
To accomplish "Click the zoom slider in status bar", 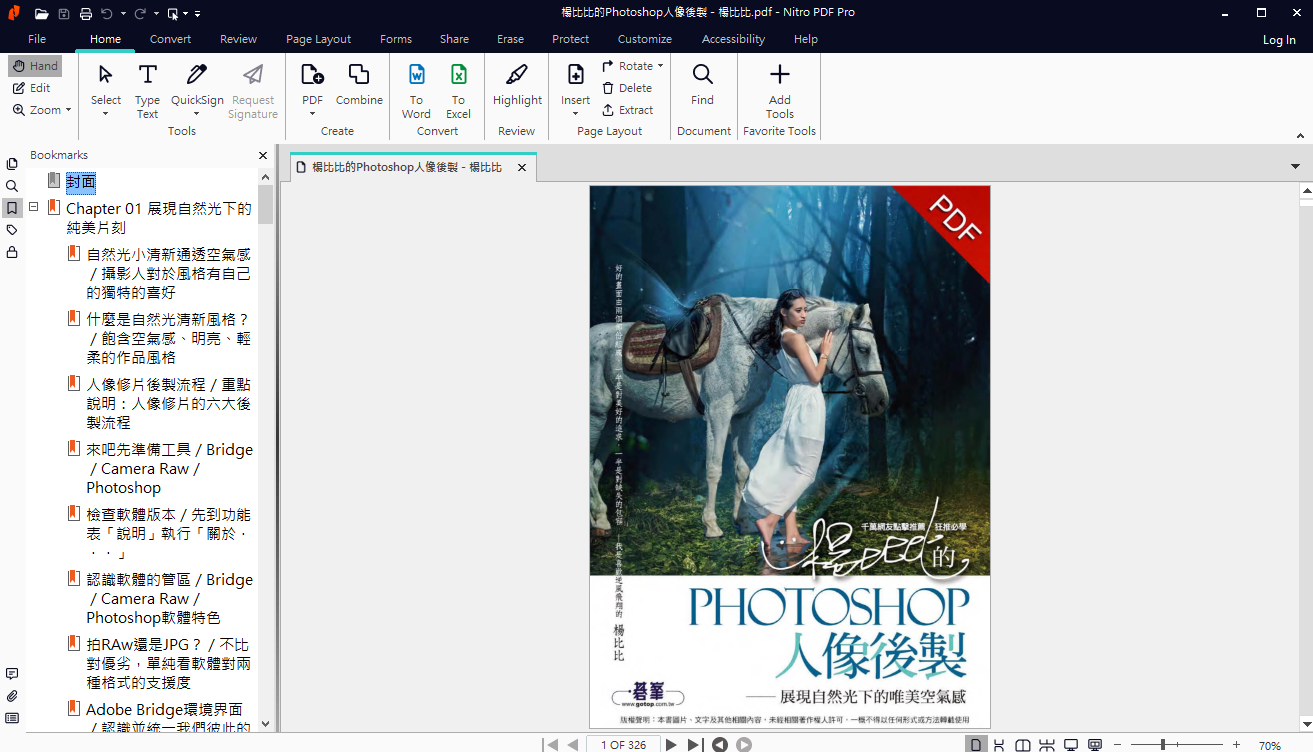I will tap(1163, 745).
